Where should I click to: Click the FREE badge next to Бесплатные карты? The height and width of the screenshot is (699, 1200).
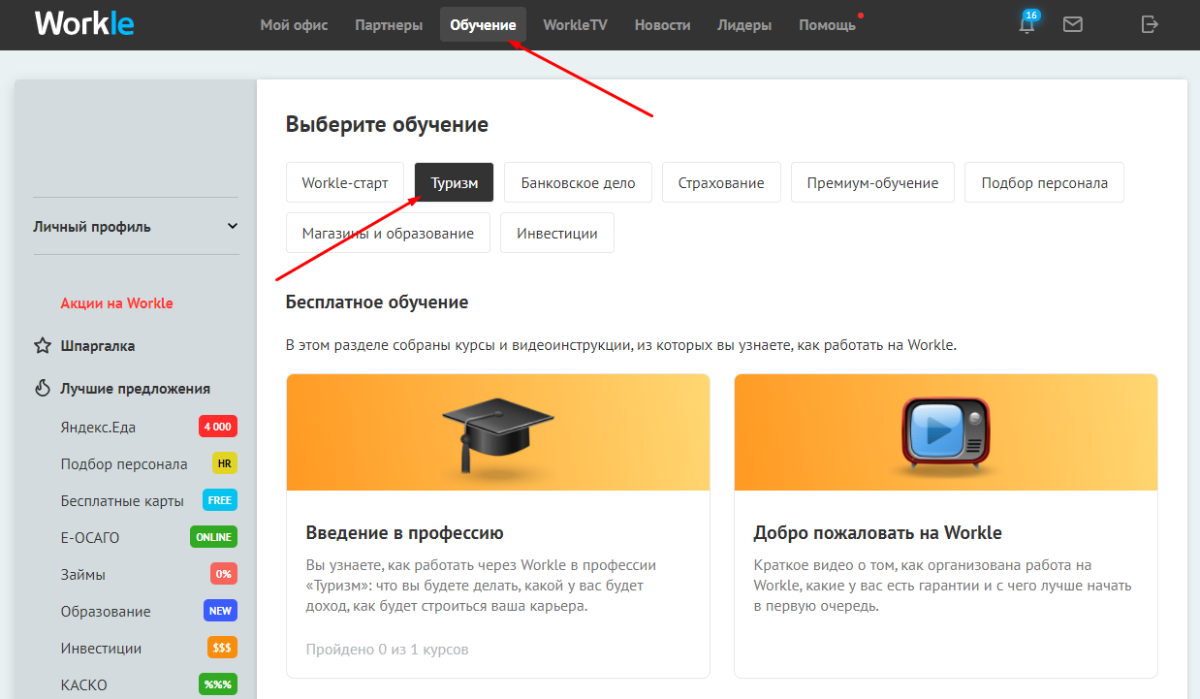coord(219,499)
